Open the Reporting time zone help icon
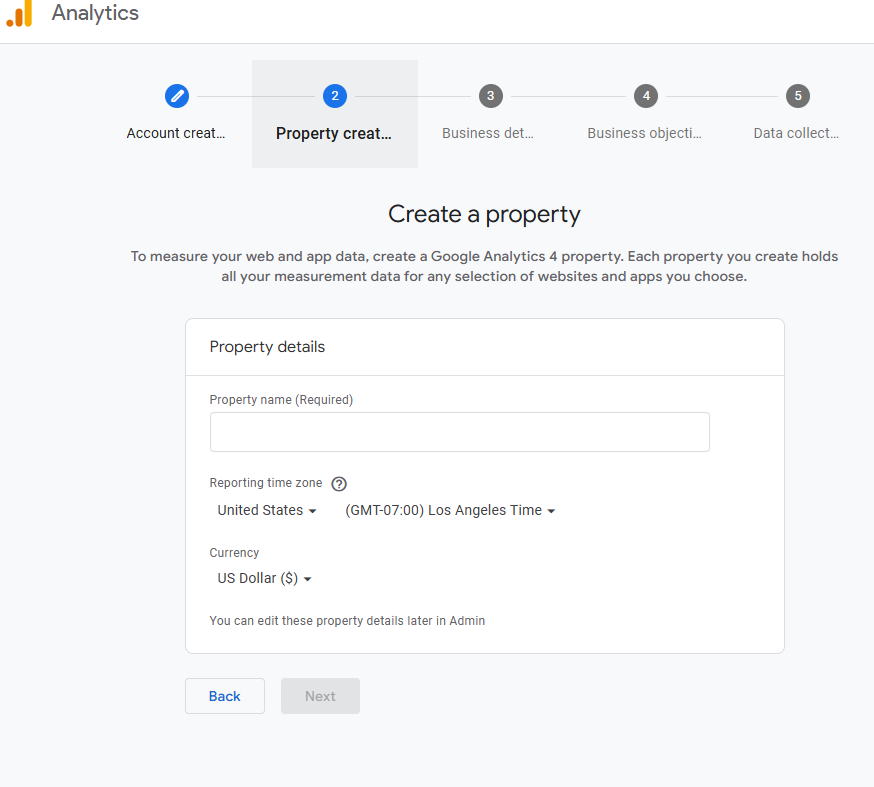The height and width of the screenshot is (787, 874). (339, 484)
